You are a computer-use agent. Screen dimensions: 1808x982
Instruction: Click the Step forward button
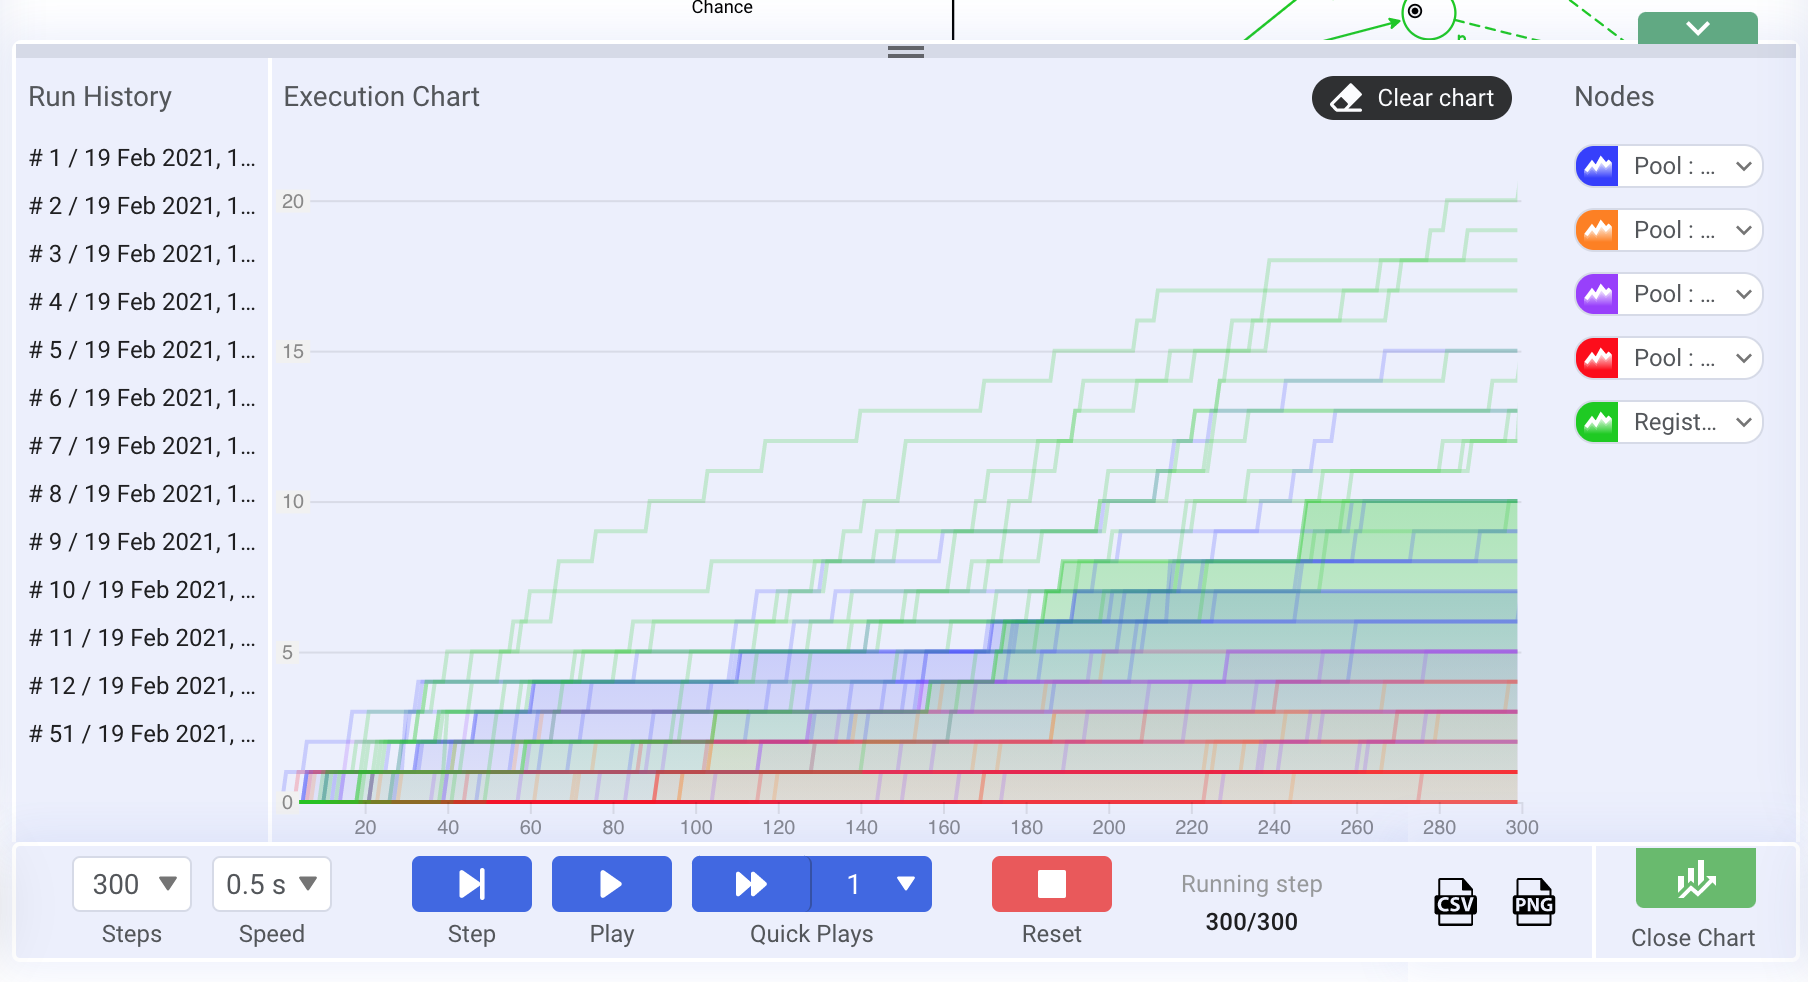point(472,884)
